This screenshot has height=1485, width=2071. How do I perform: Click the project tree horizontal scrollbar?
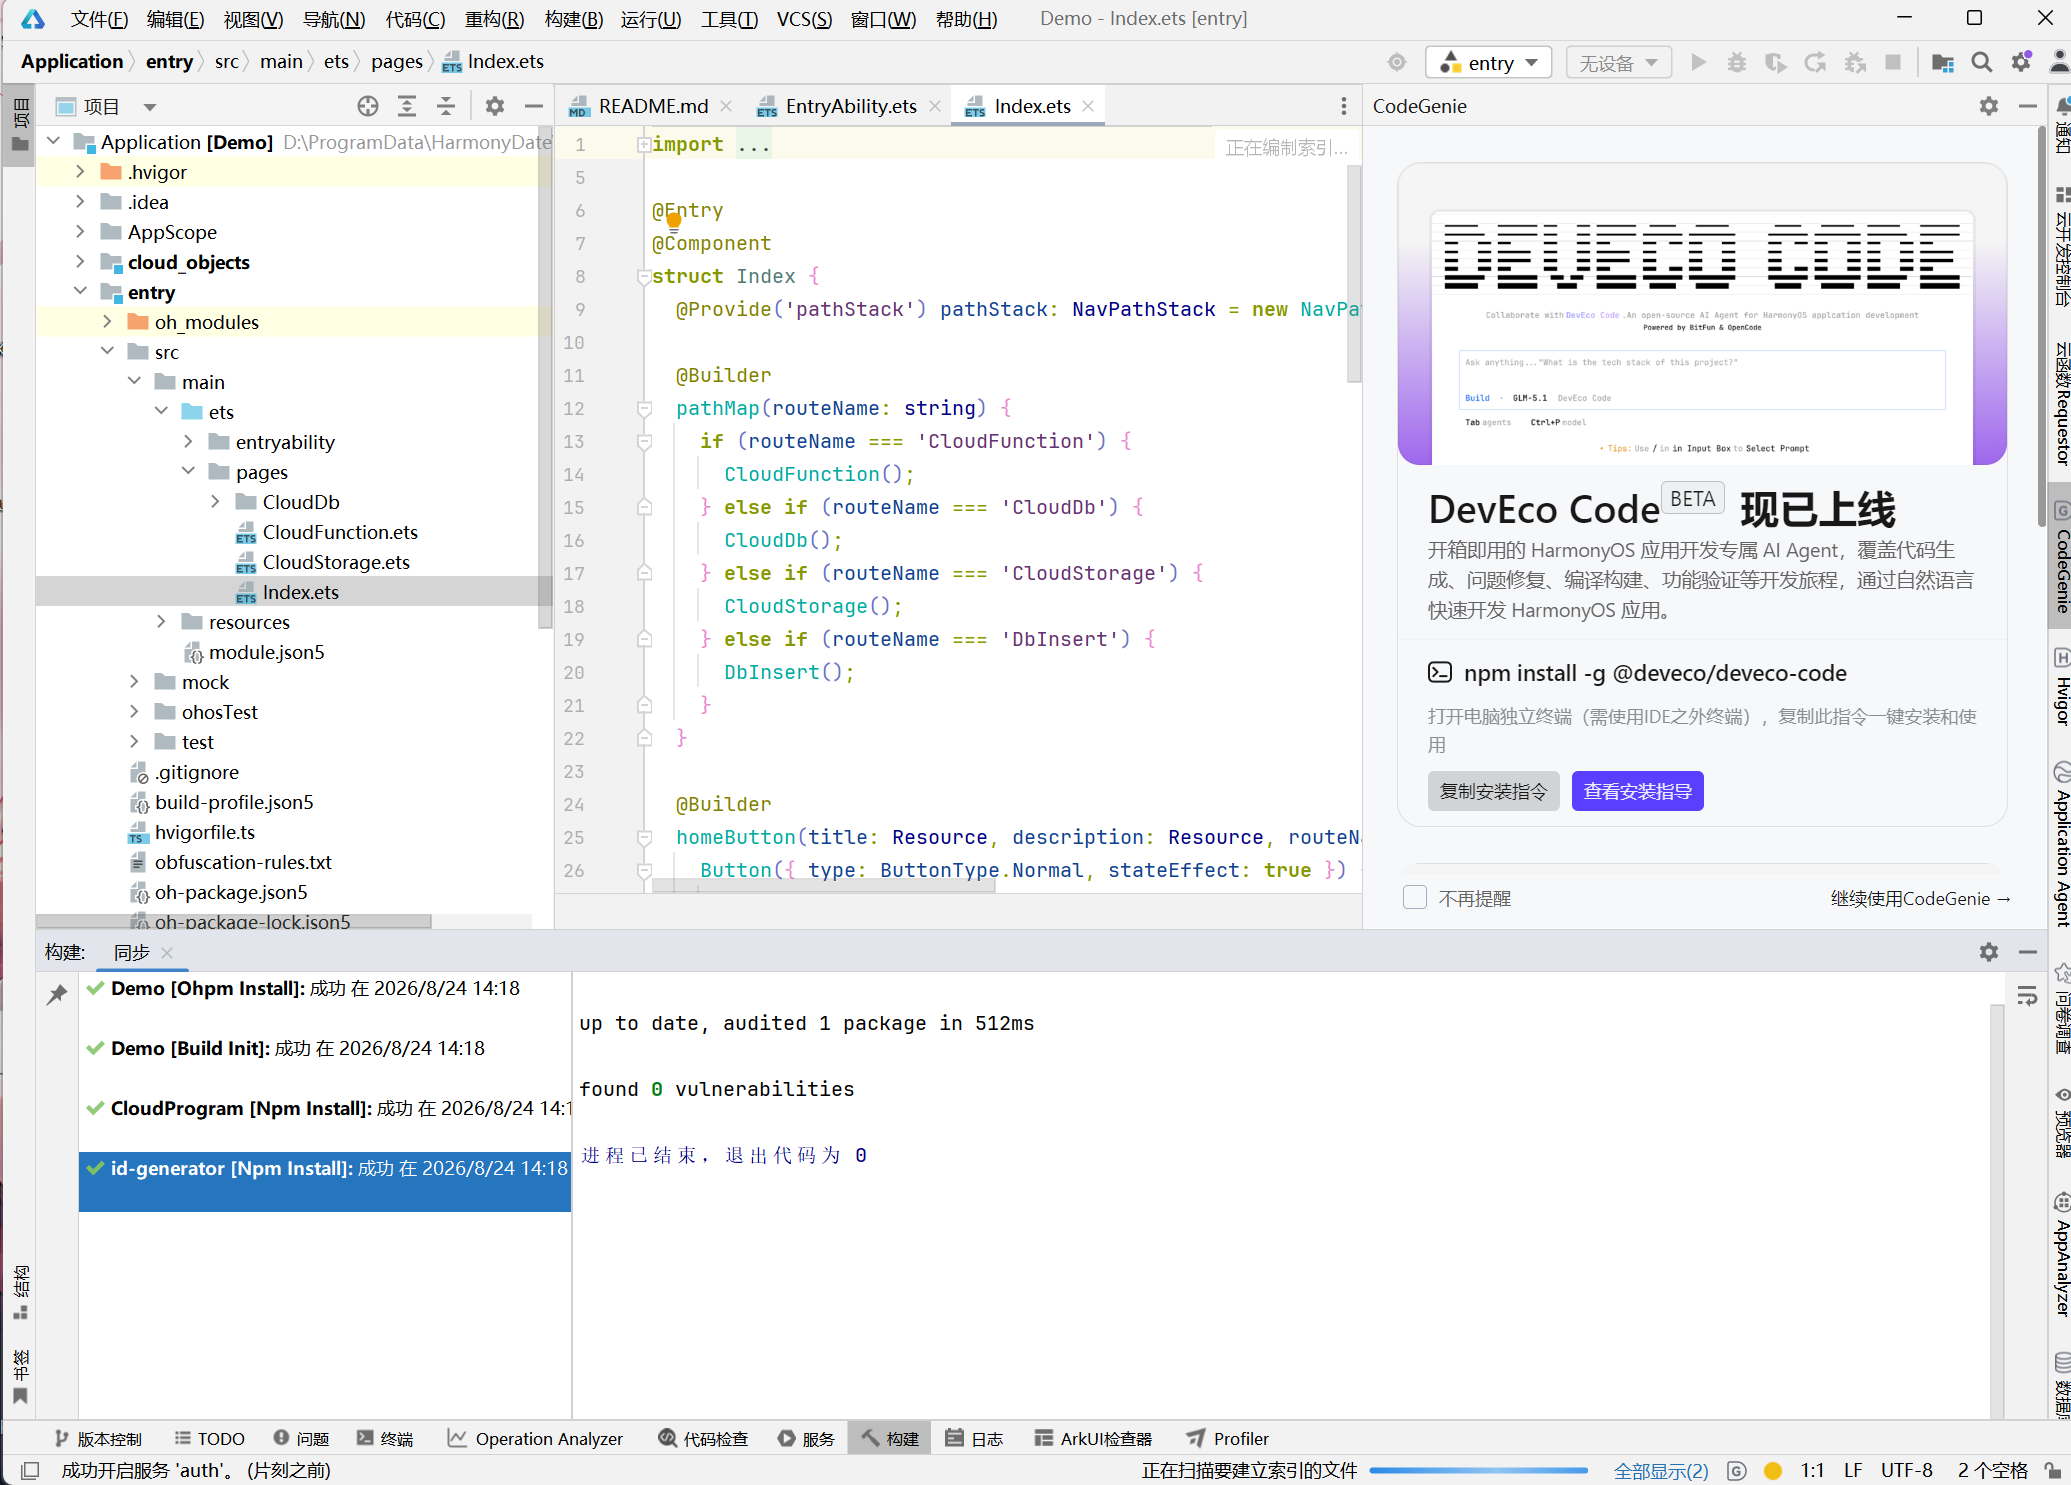234,921
